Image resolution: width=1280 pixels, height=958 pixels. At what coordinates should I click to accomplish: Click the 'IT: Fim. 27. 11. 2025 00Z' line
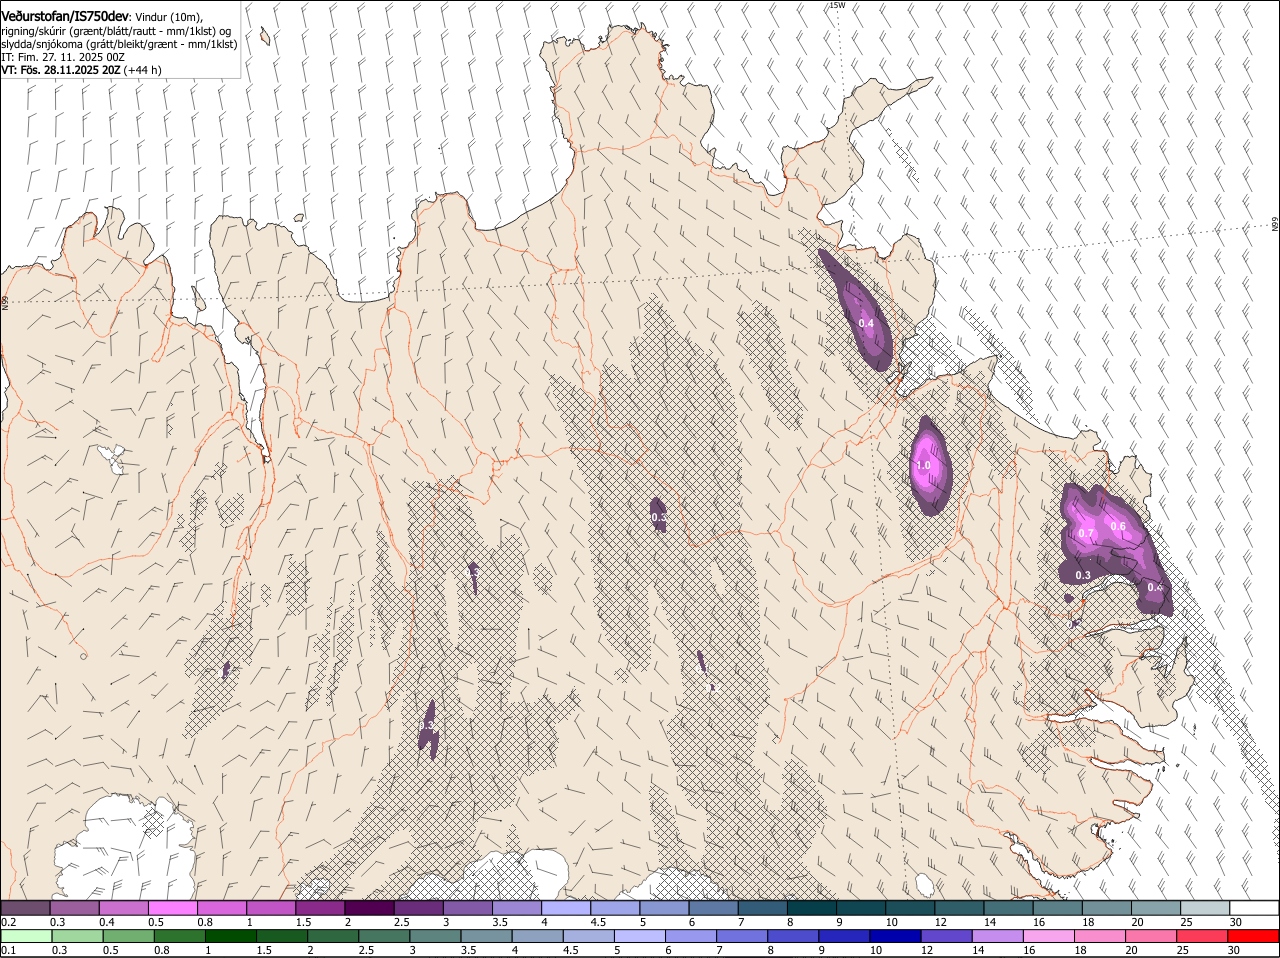pyautogui.click(x=63, y=57)
